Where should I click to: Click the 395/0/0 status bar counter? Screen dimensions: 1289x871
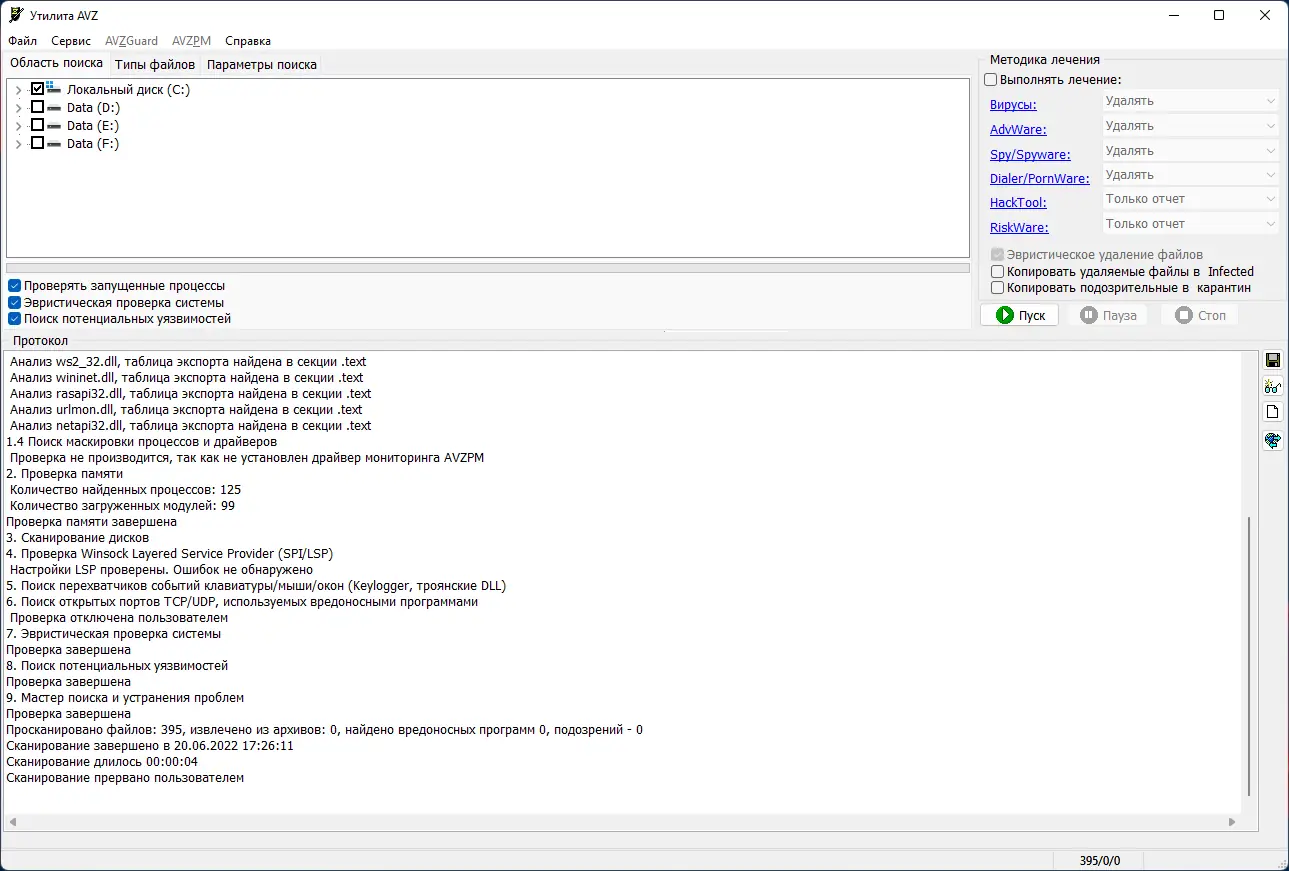pos(1100,860)
